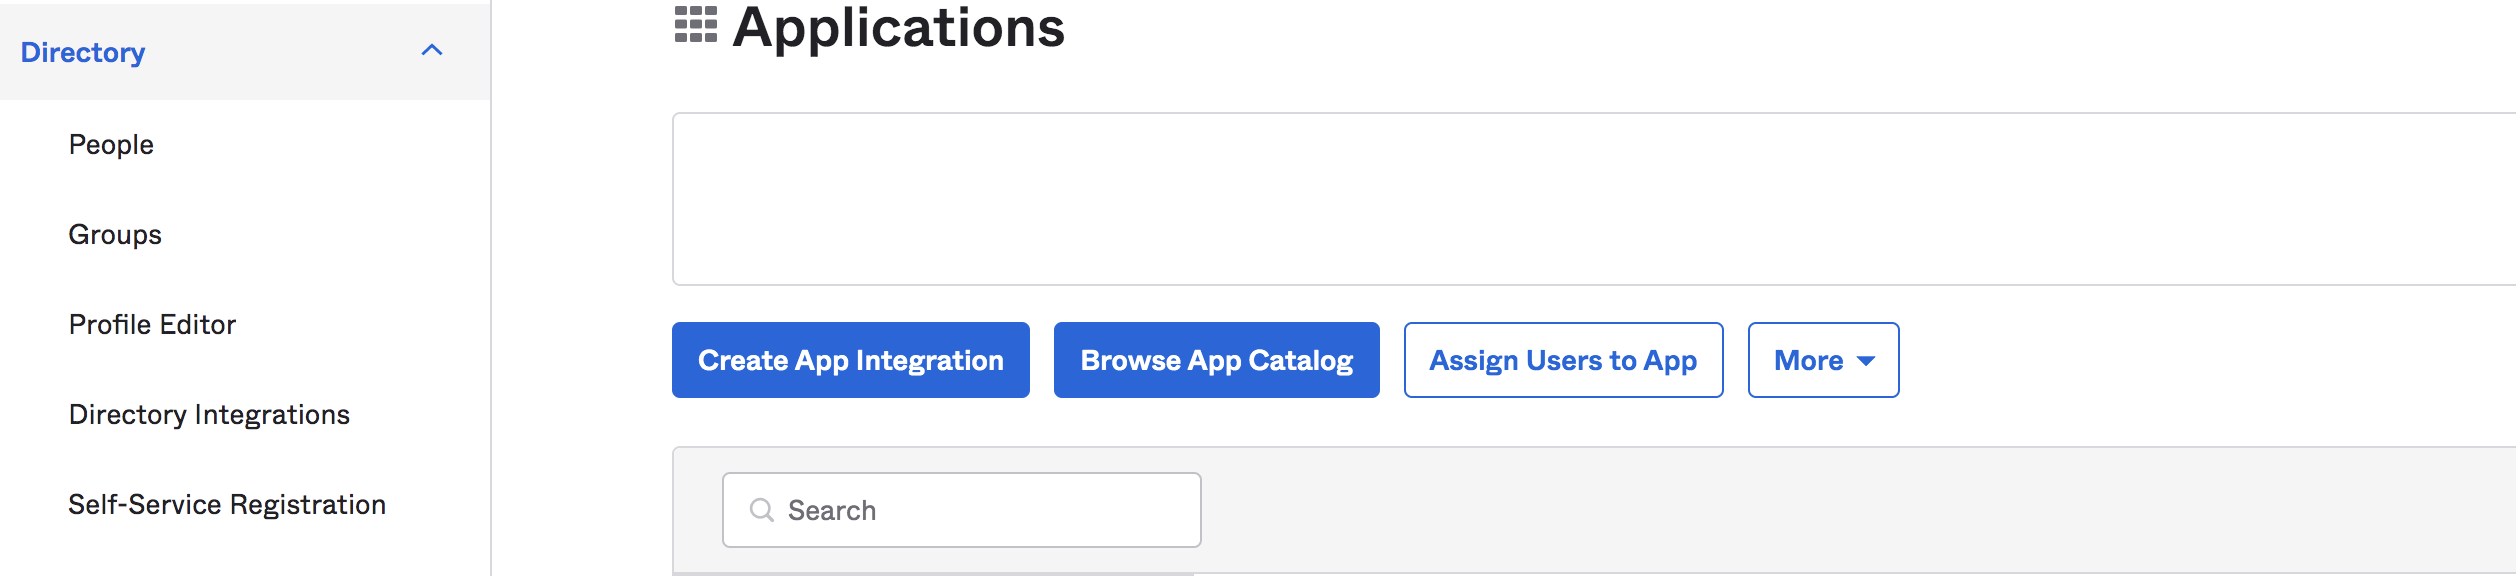Click the Create App Integration button
Image resolution: width=2516 pixels, height=576 pixels.
click(850, 360)
